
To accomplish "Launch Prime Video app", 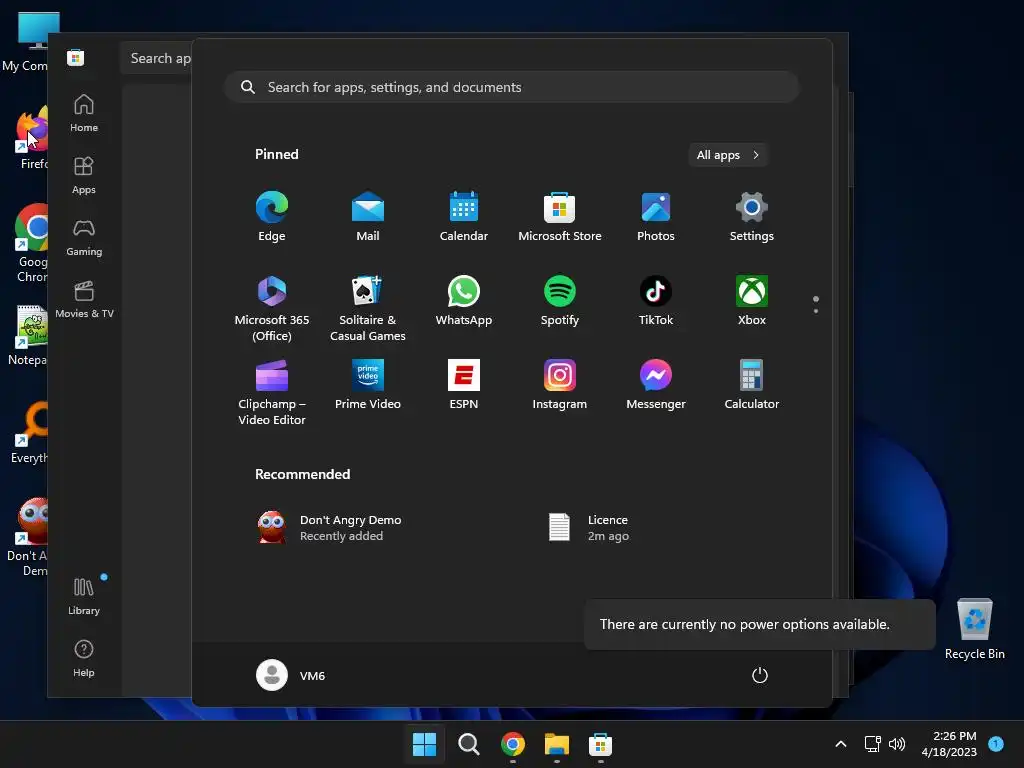I will (x=368, y=385).
